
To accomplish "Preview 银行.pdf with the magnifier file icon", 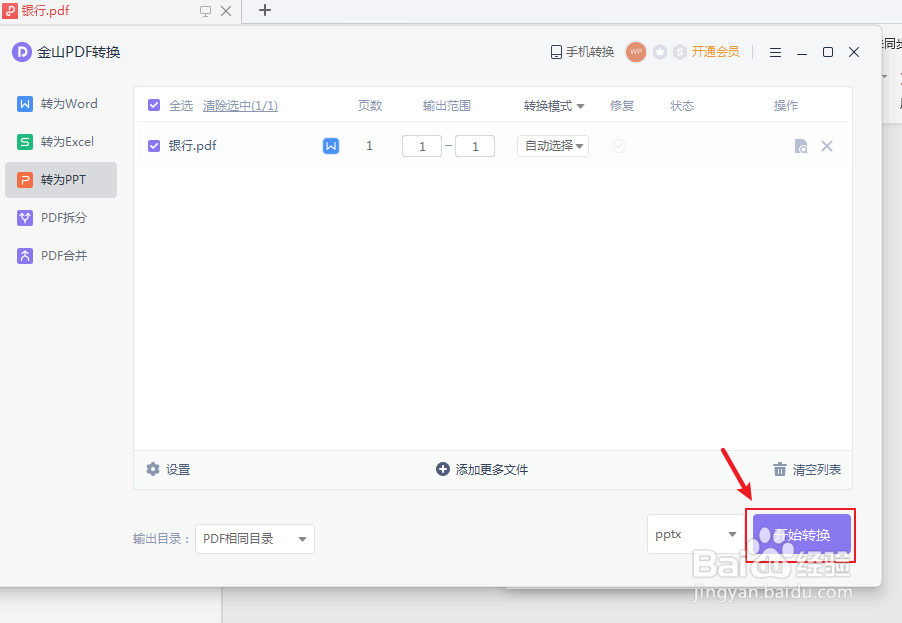I will pos(801,146).
